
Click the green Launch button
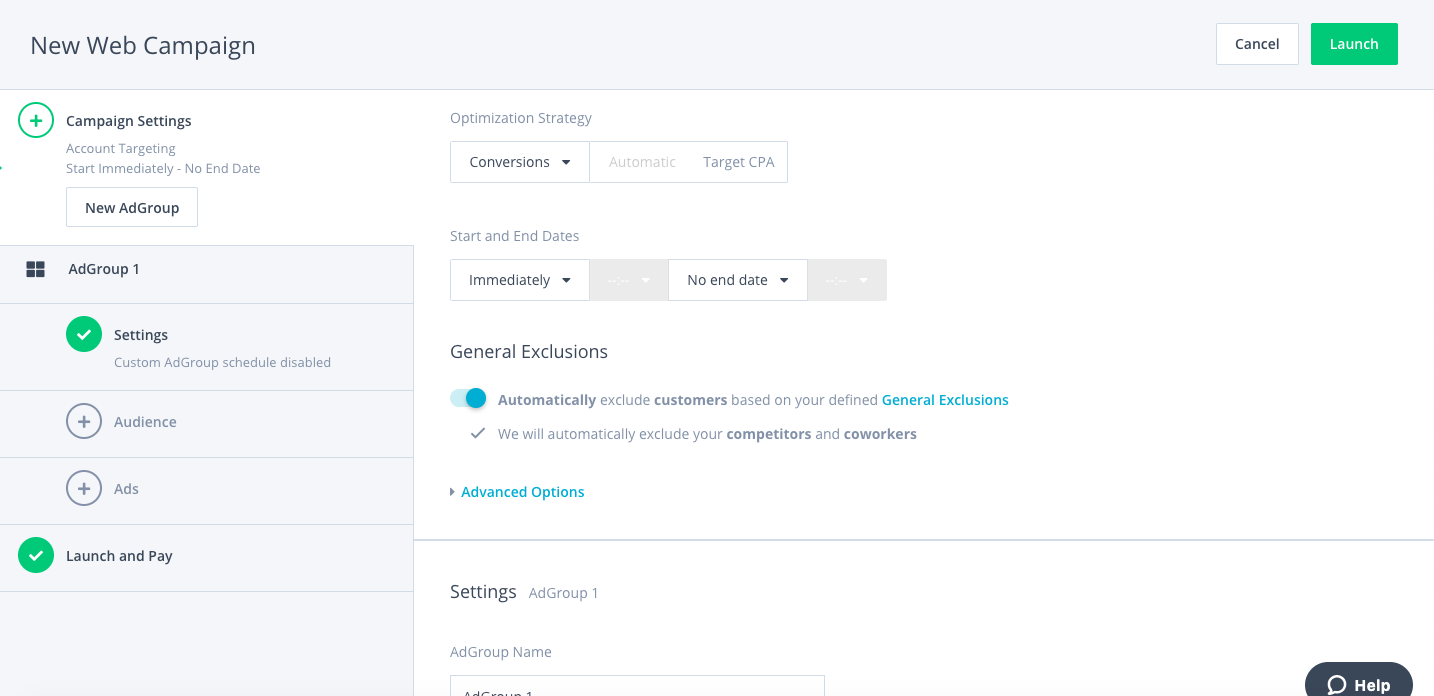[x=1354, y=44]
